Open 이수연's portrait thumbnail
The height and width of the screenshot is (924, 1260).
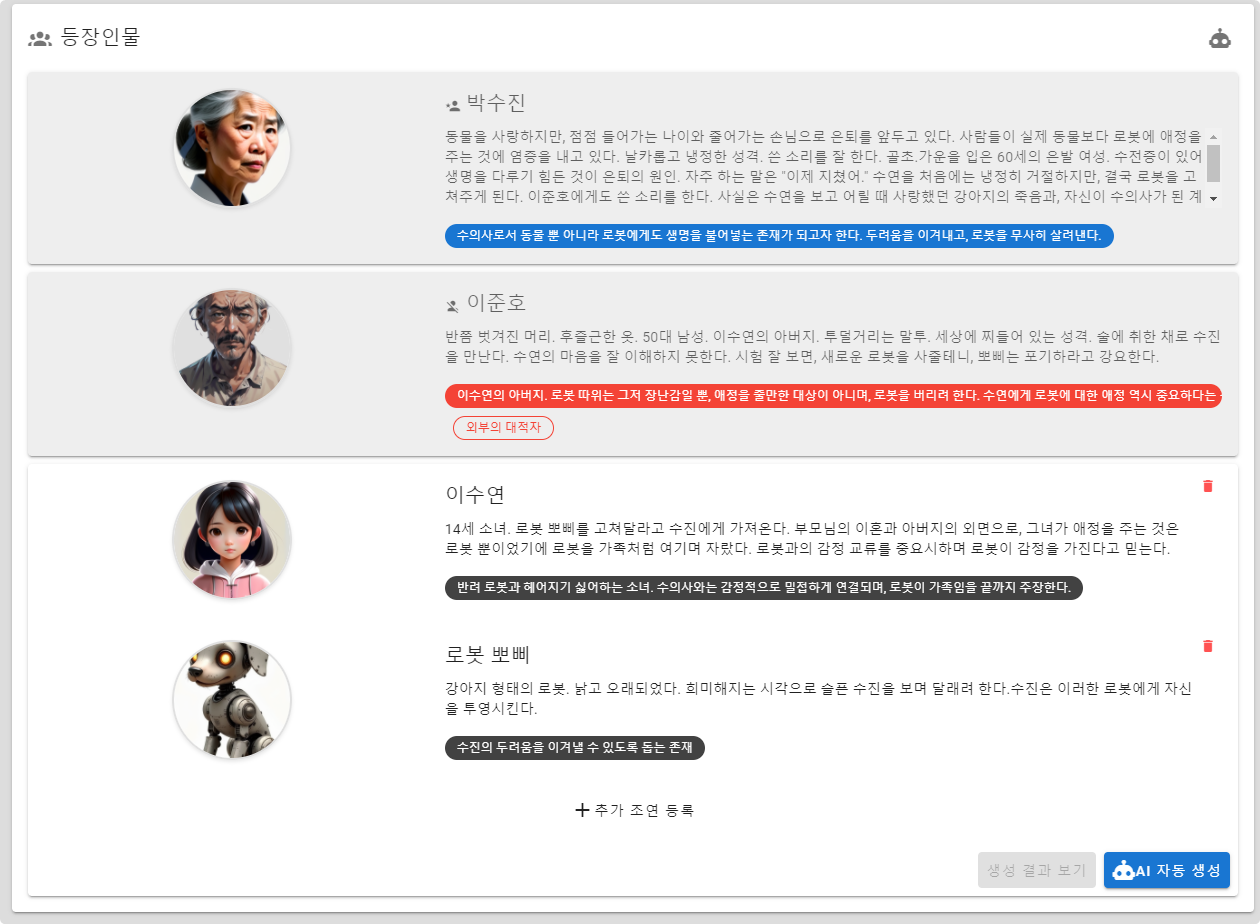(x=232, y=540)
